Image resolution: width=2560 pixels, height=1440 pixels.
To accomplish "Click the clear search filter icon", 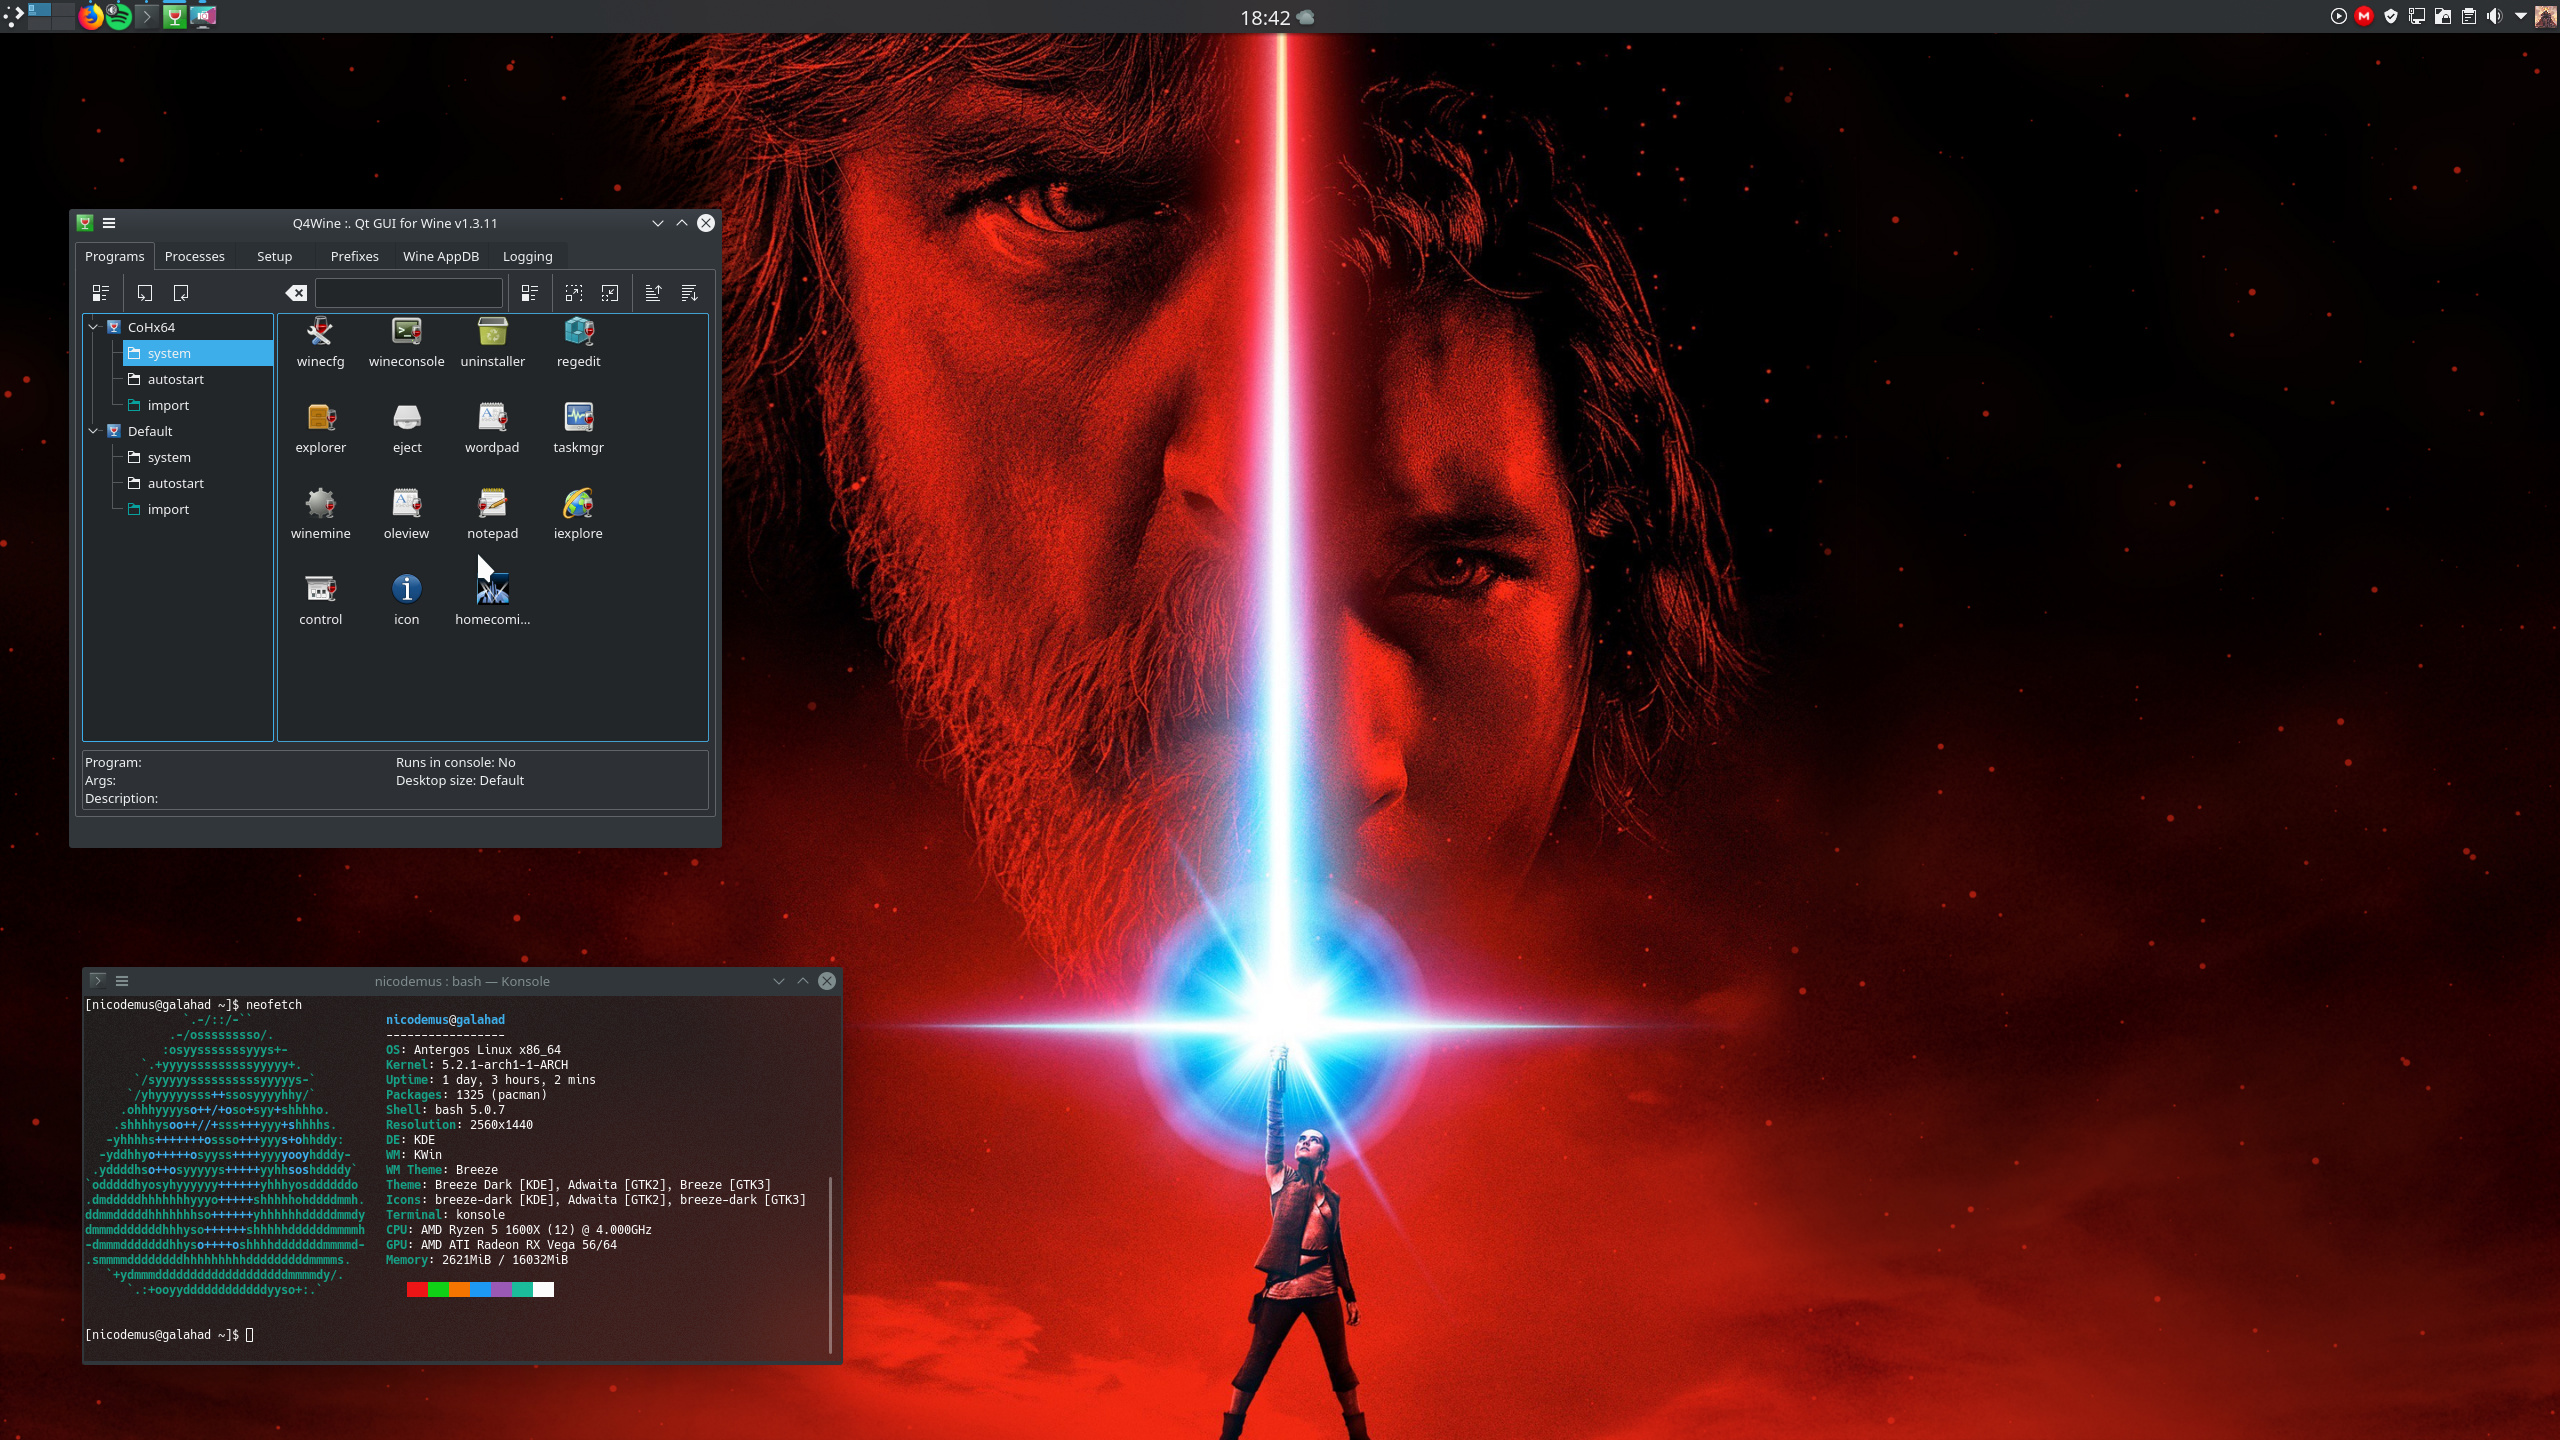I will tap(296, 293).
